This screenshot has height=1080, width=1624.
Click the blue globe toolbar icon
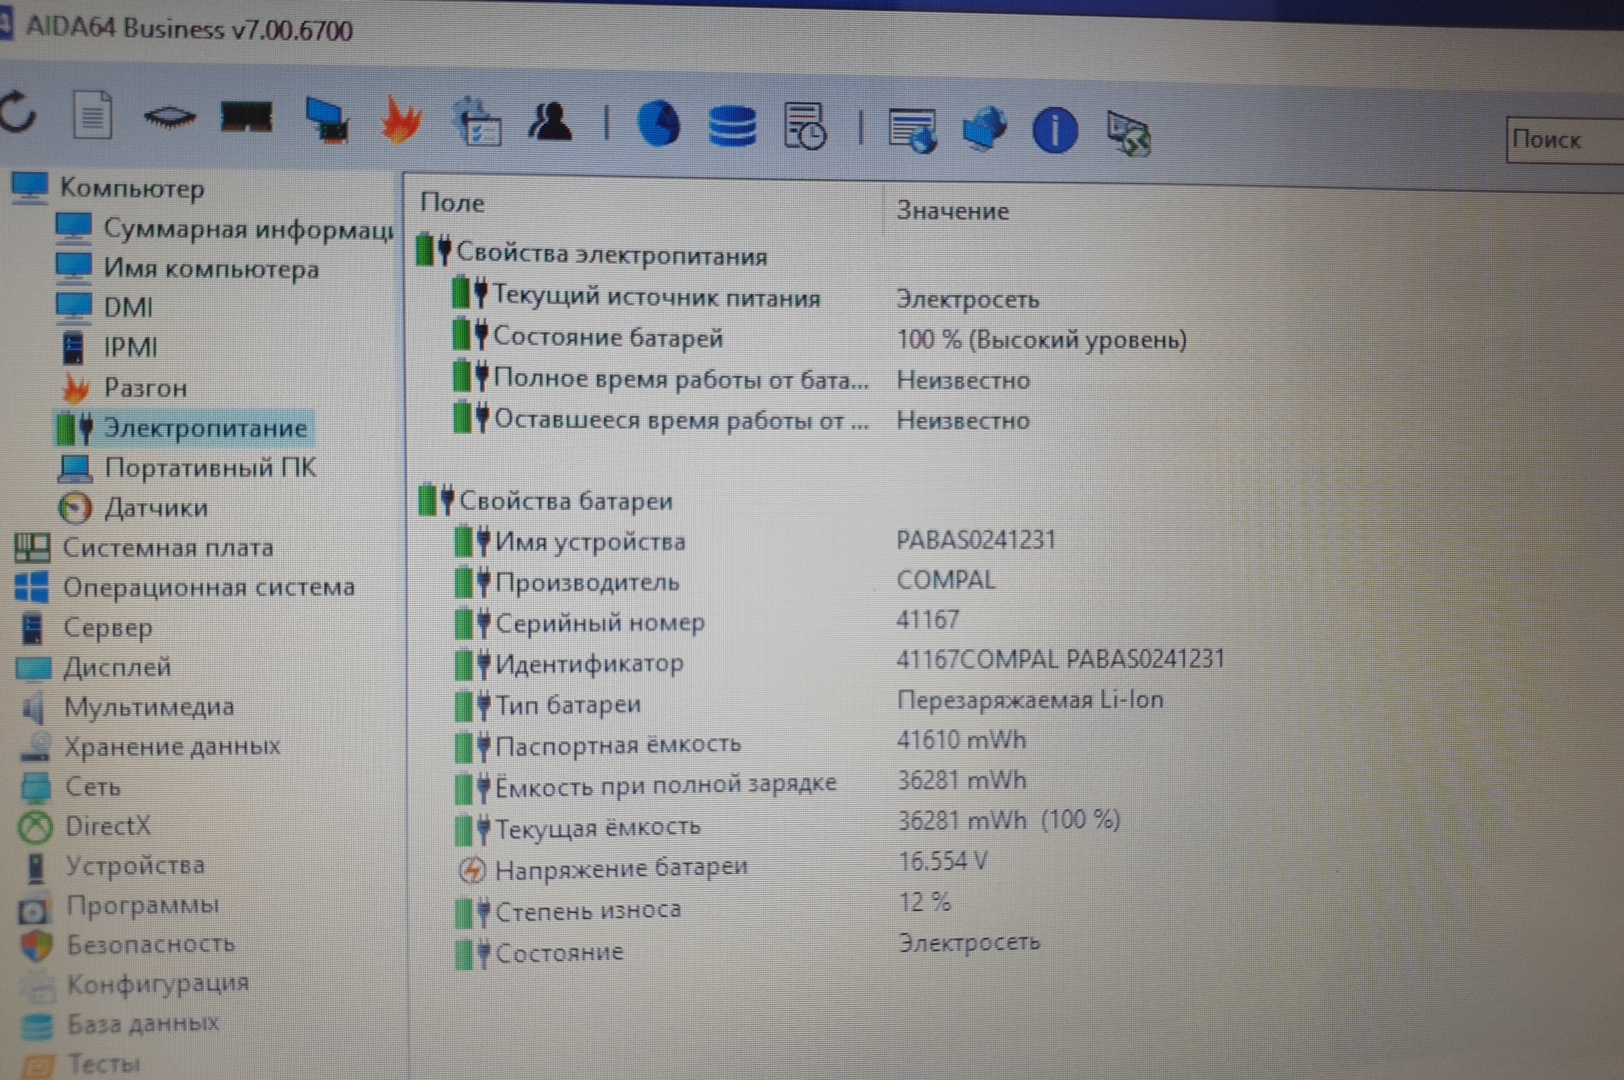click(658, 125)
